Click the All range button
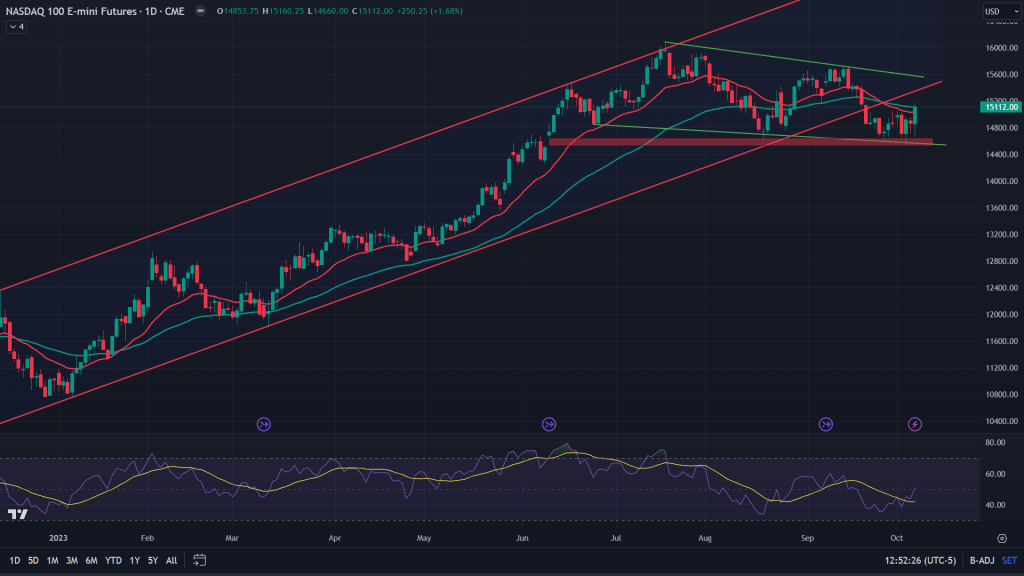 pyautogui.click(x=171, y=559)
